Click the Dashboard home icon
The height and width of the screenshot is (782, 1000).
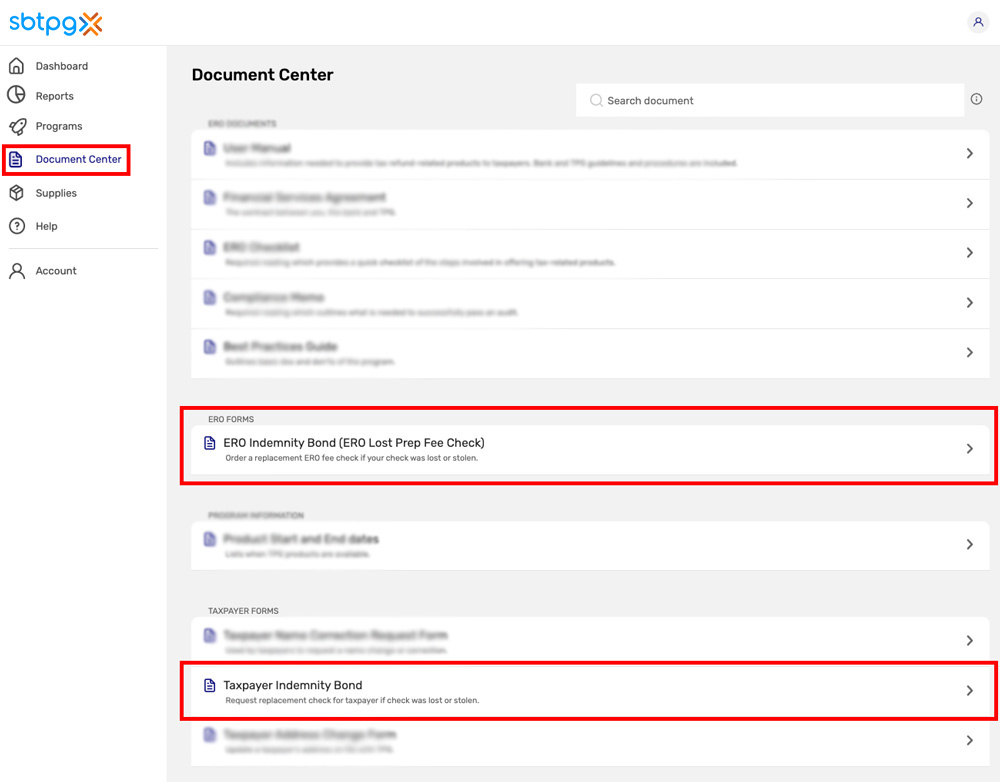point(17,66)
